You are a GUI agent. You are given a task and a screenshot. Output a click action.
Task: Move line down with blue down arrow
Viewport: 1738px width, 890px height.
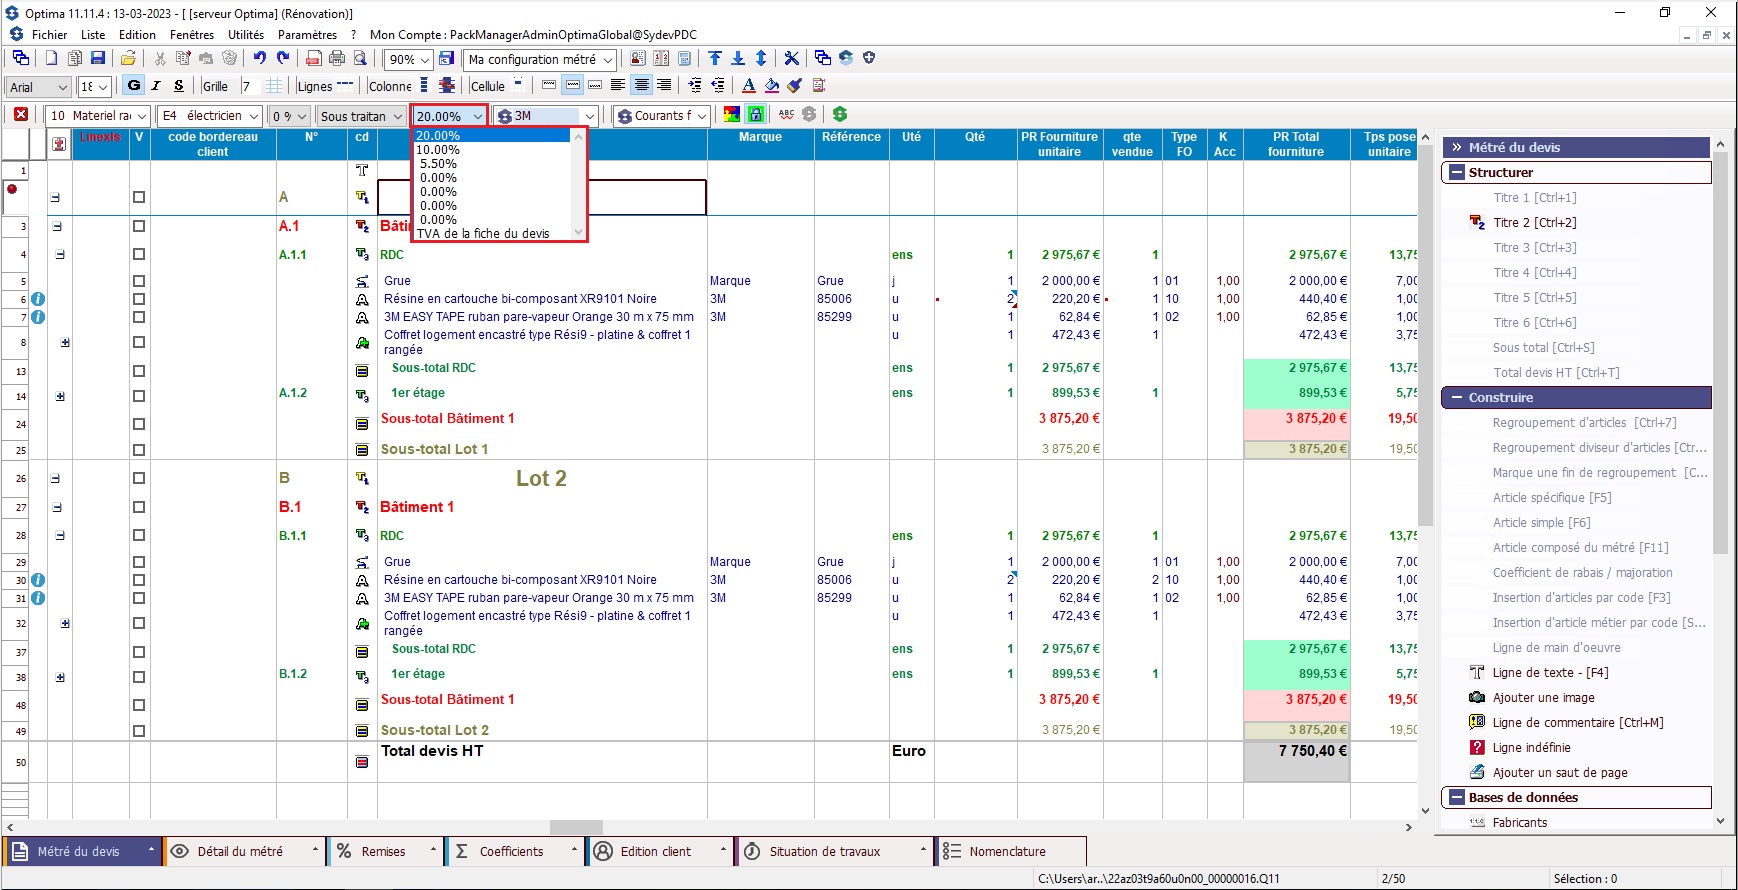click(738, 59)
